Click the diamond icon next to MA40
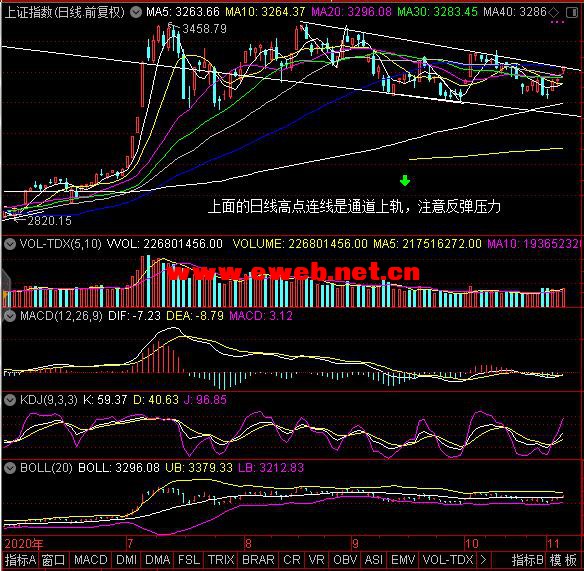 coord(554,13)
